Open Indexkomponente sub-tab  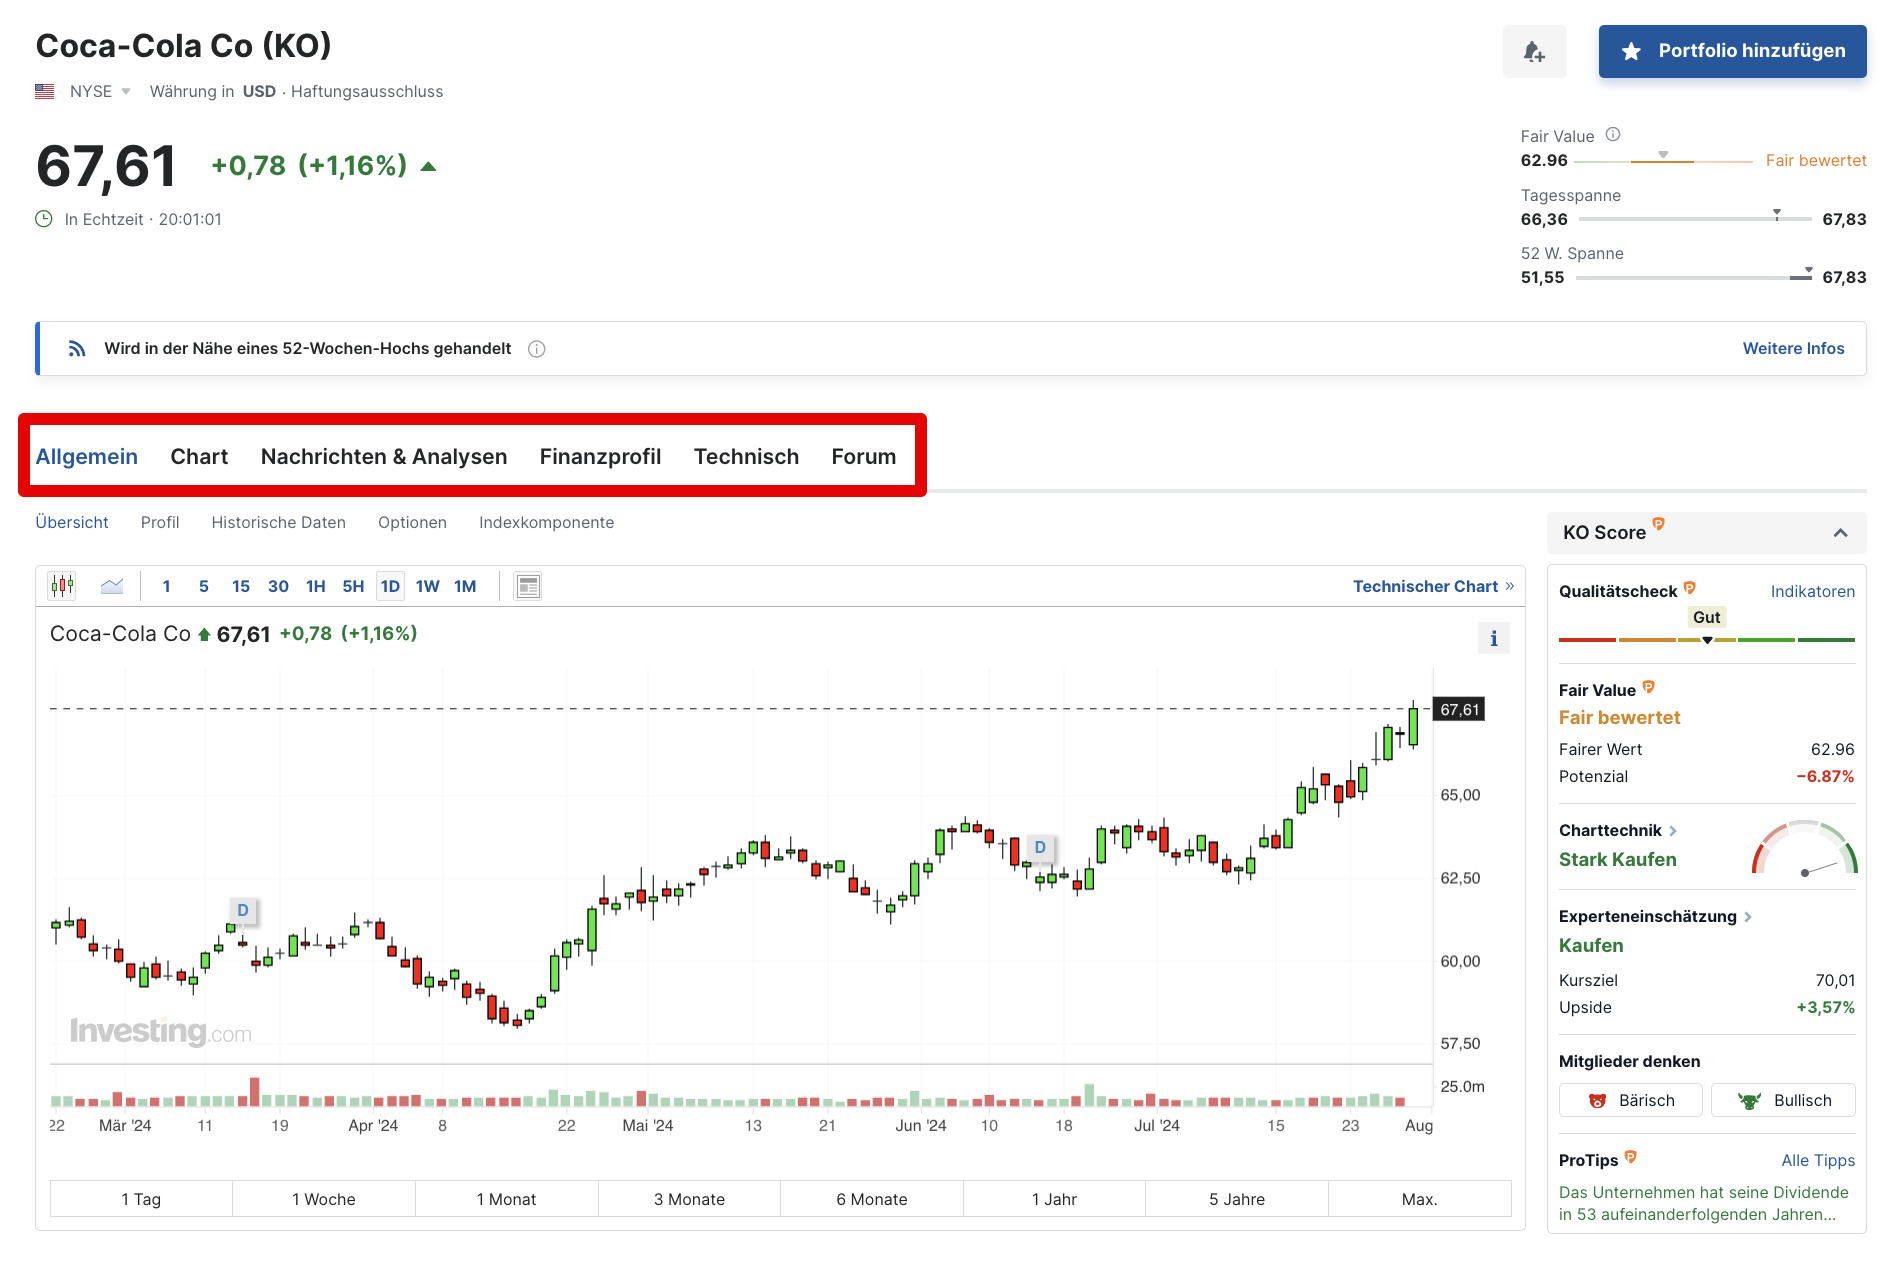pos(546,522)
